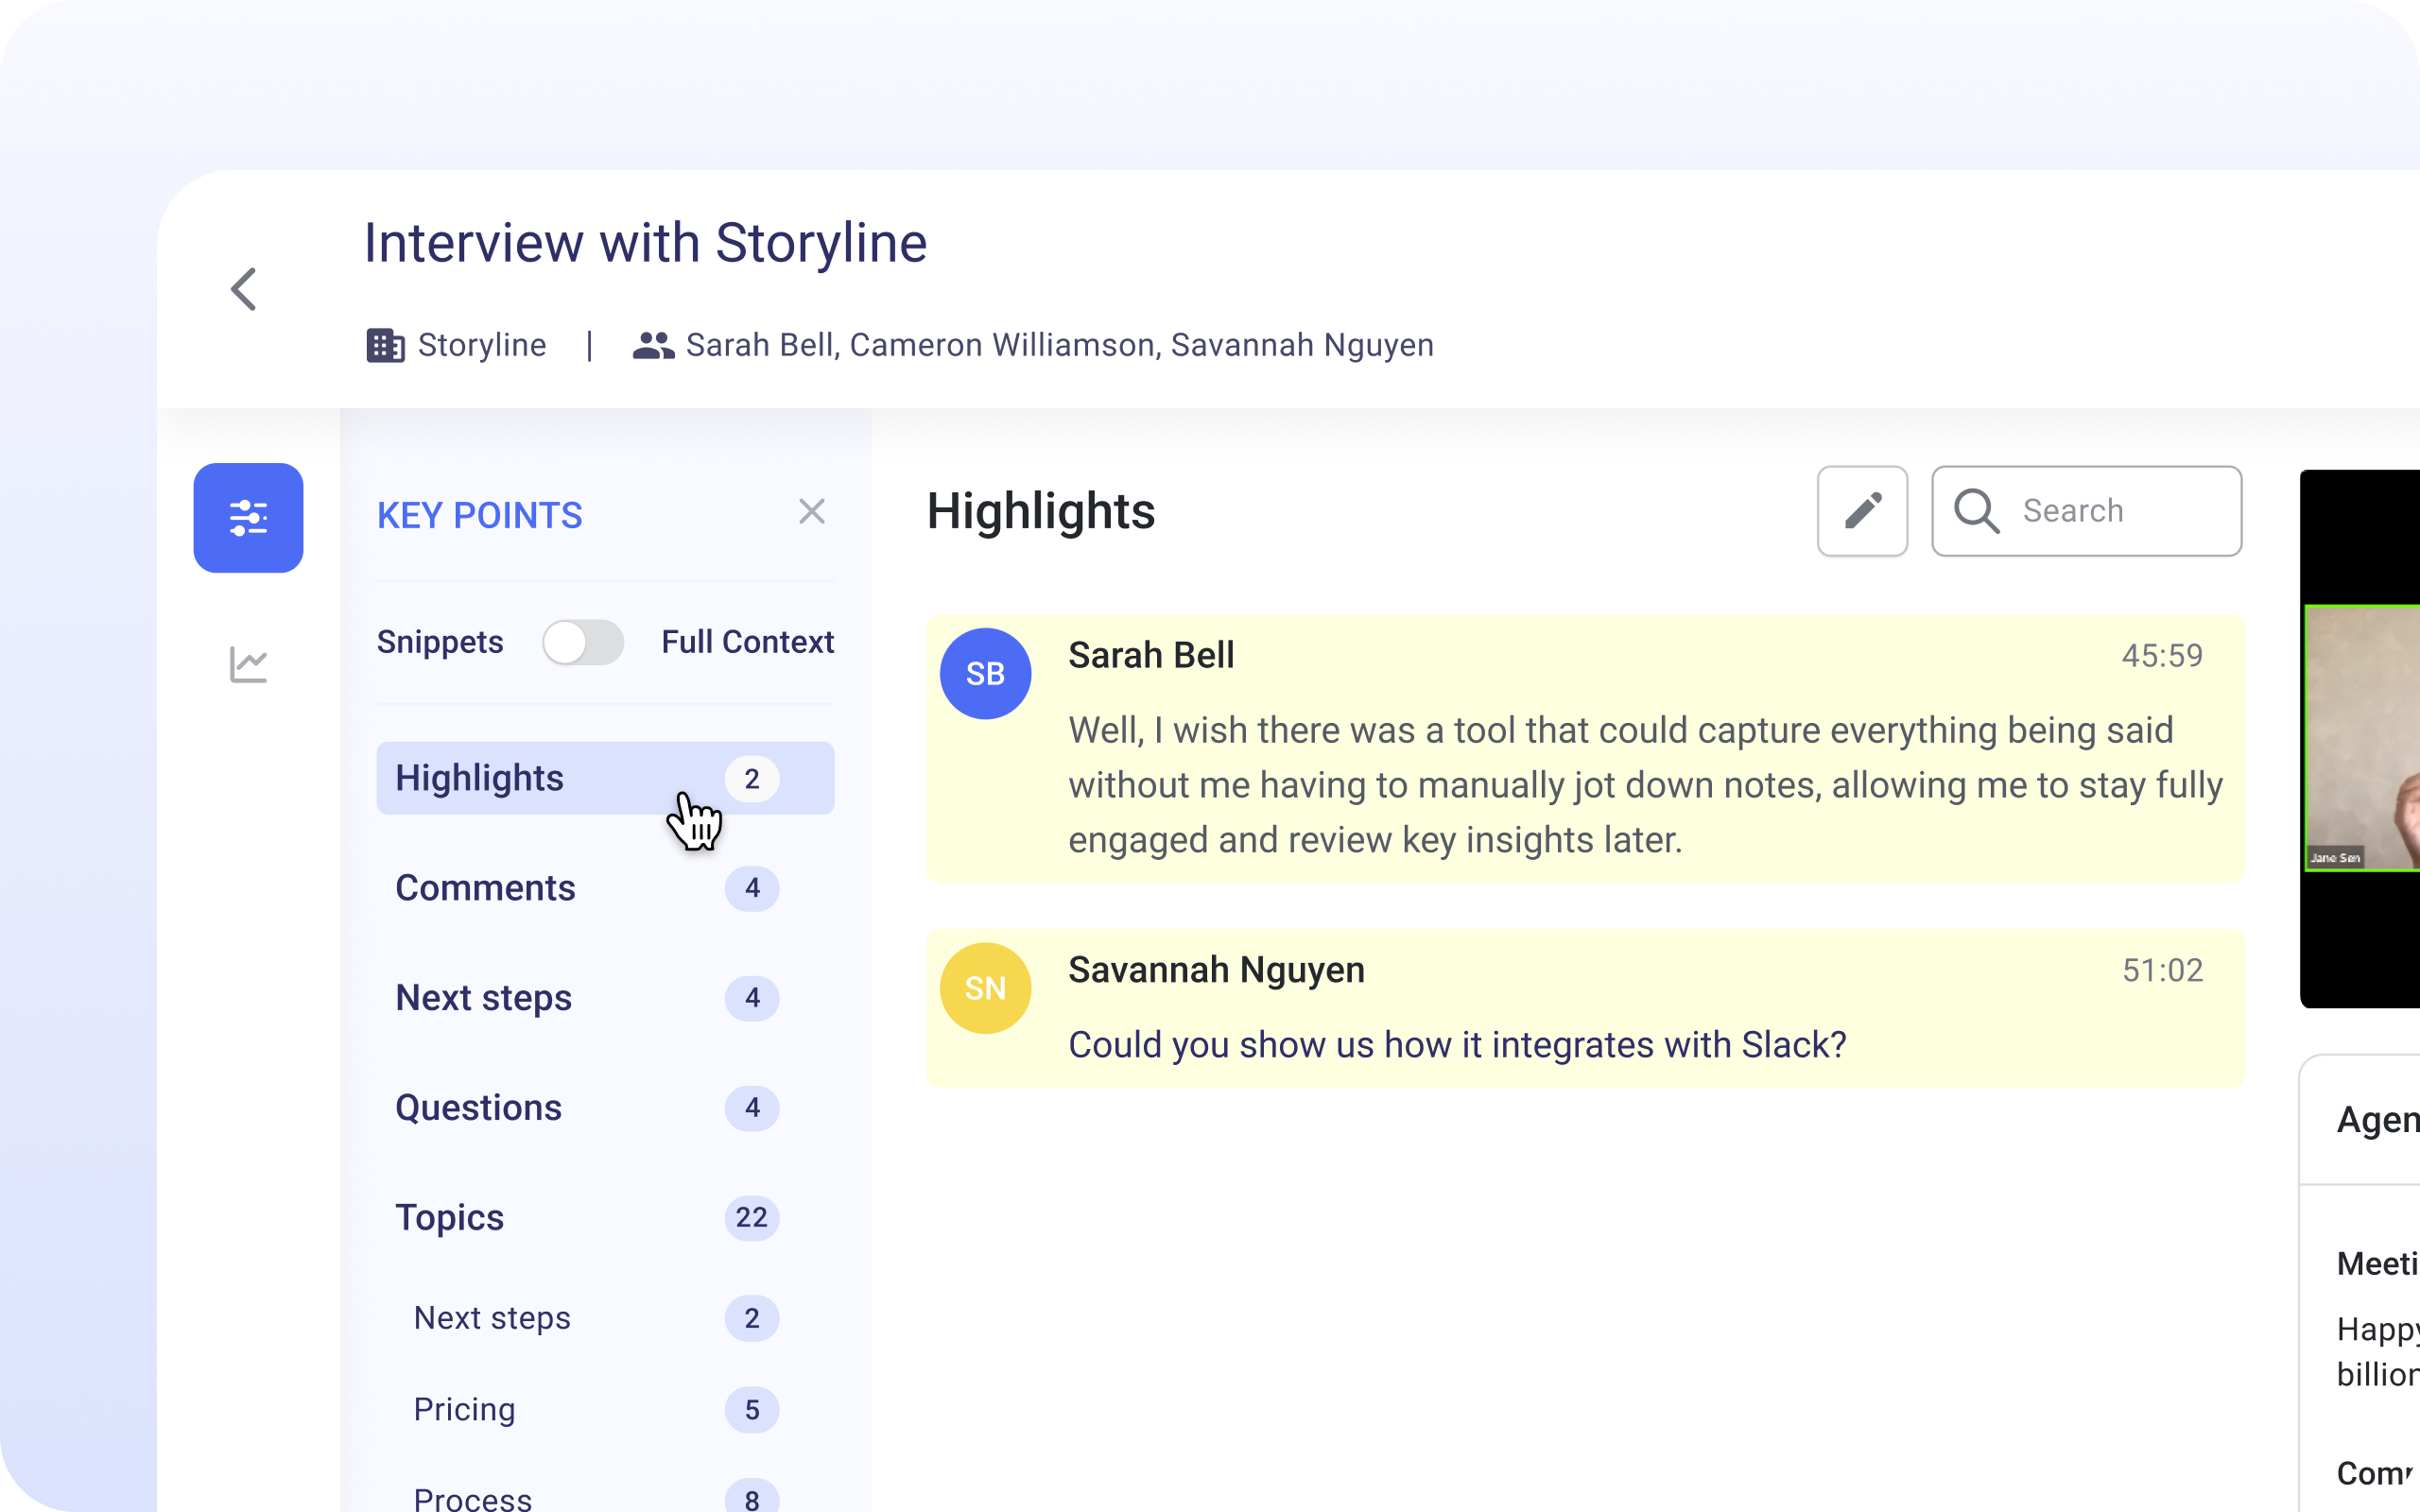Click the participants people icon
The height and width of the screenshot is (1512, 2420).
[653, 345]
